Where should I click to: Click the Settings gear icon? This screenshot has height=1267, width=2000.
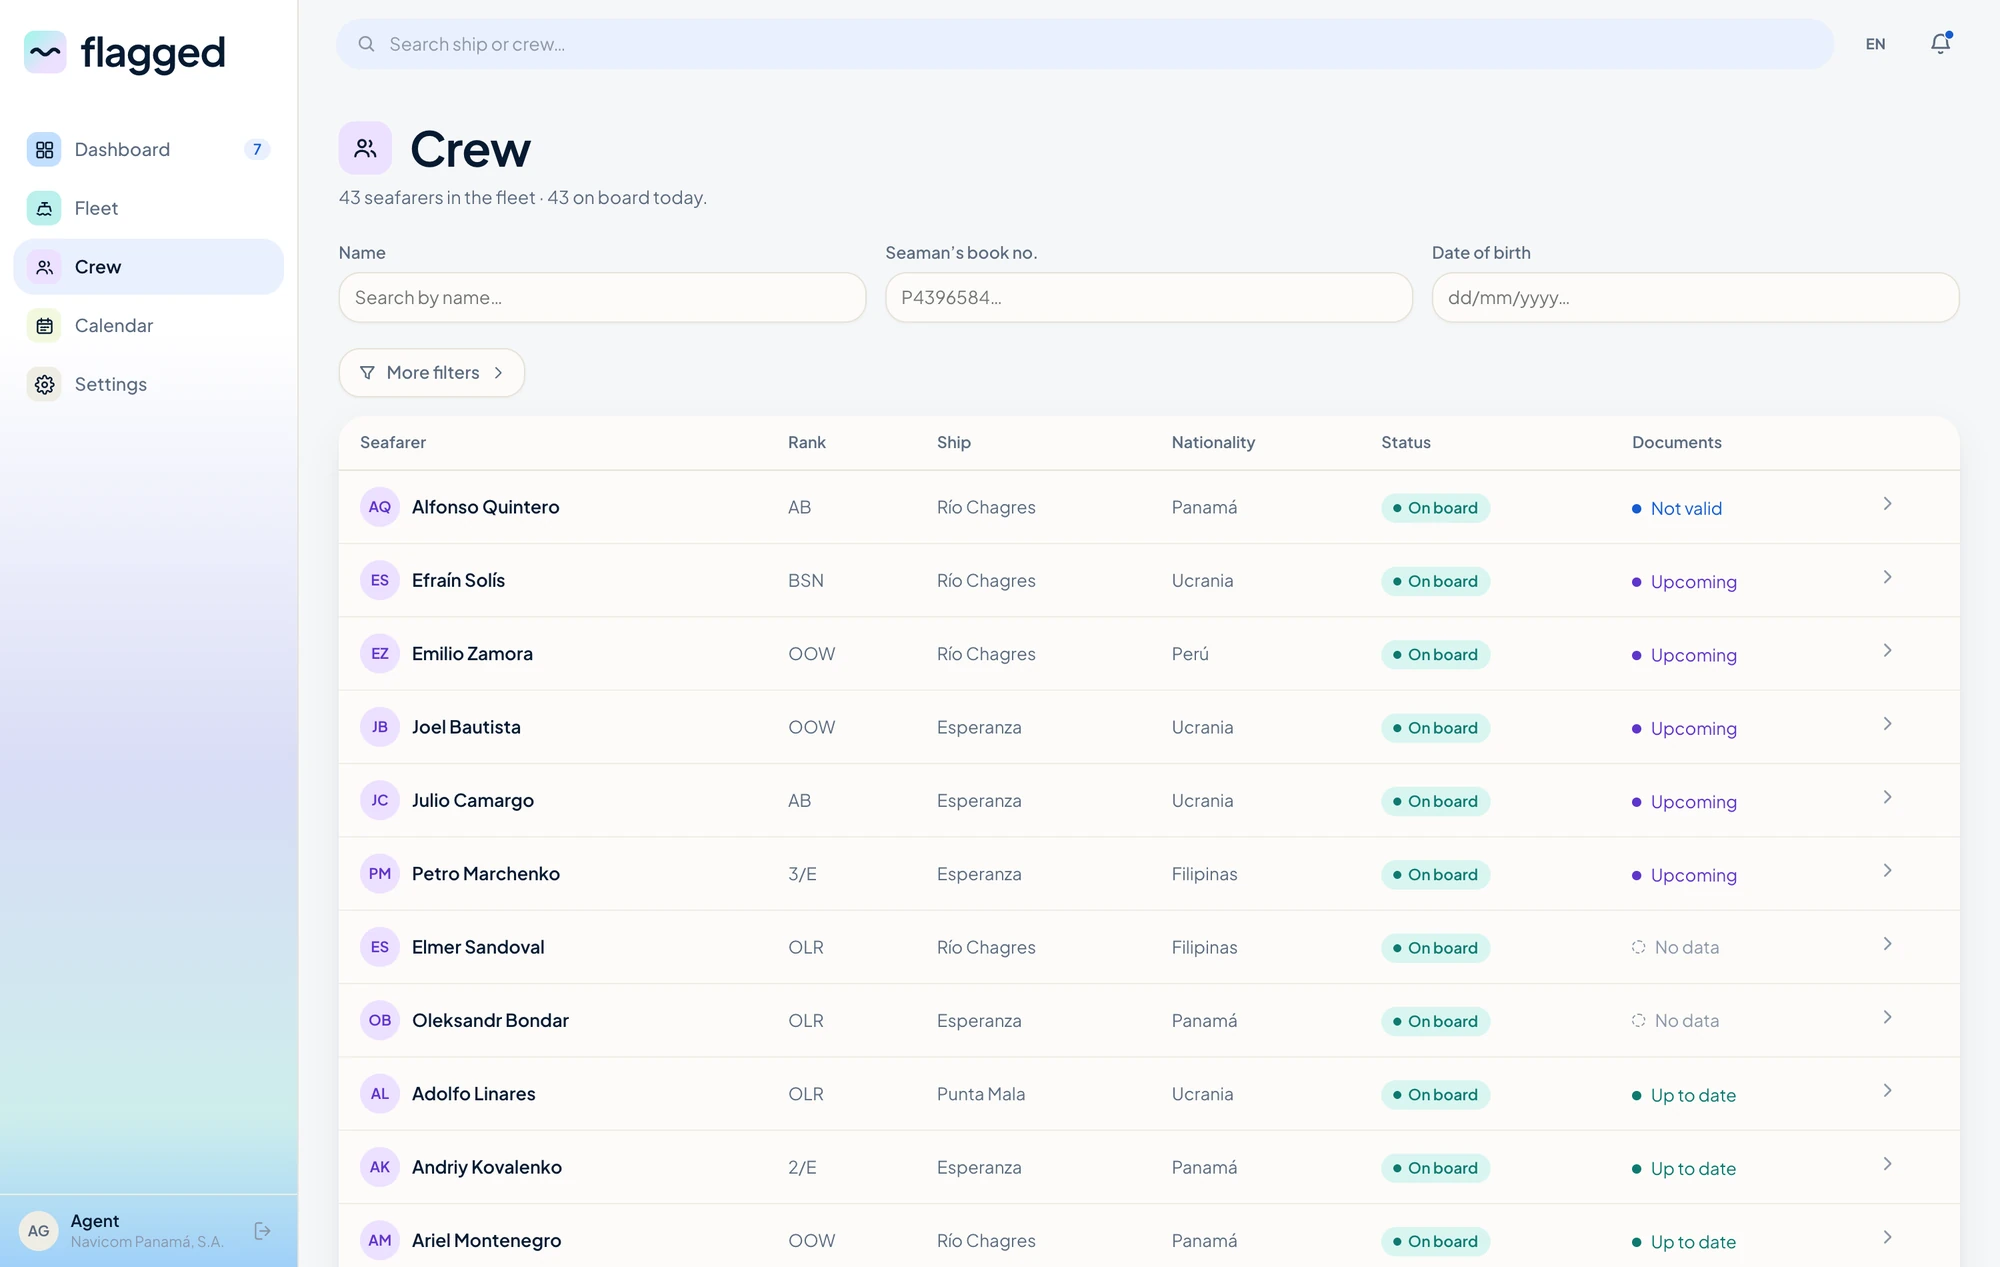(x=44, y=384)
